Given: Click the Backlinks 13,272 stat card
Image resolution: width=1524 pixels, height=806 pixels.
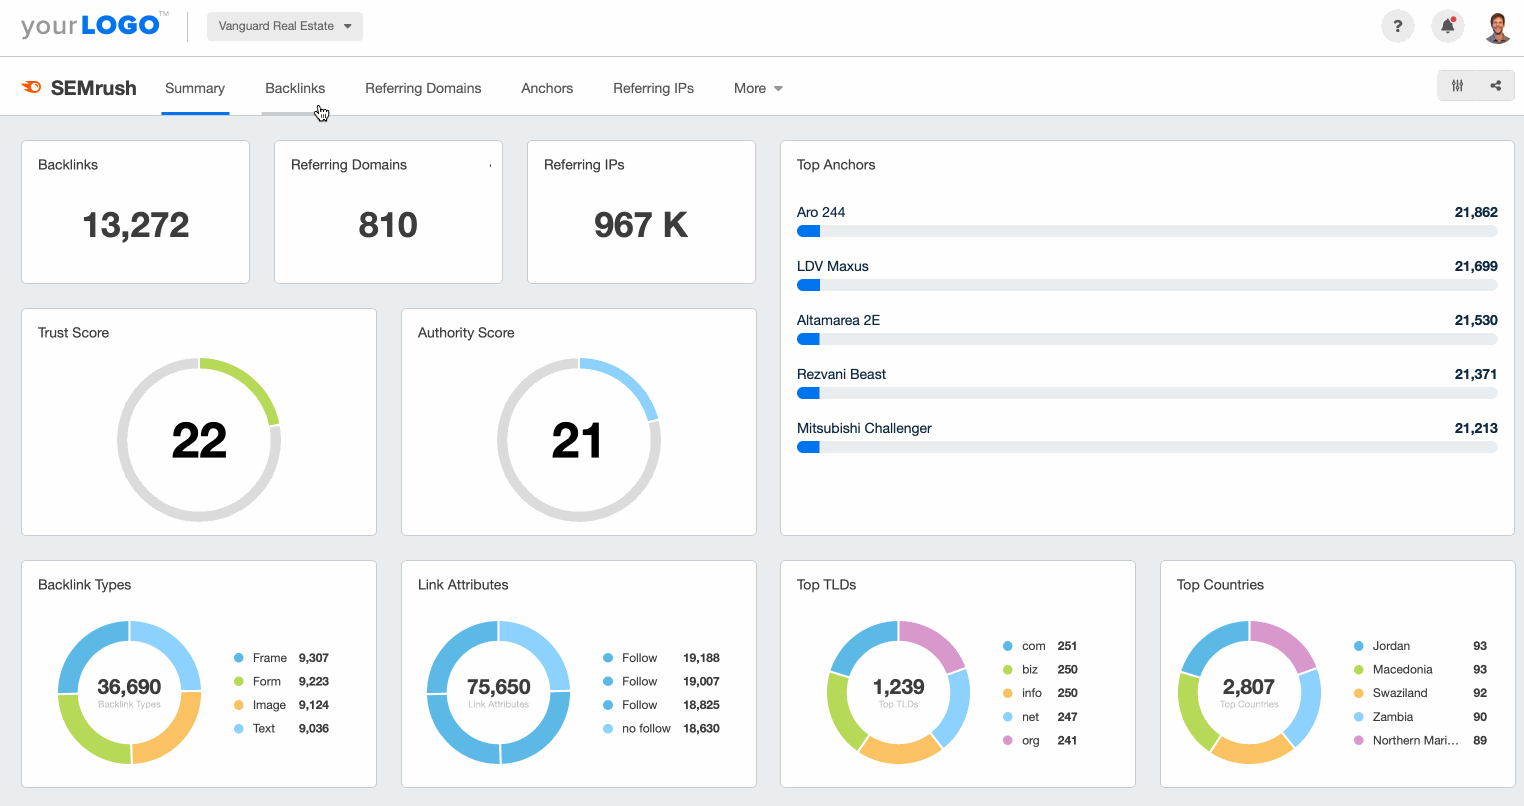Looking at the screenshot, I should tap(135, 212).
